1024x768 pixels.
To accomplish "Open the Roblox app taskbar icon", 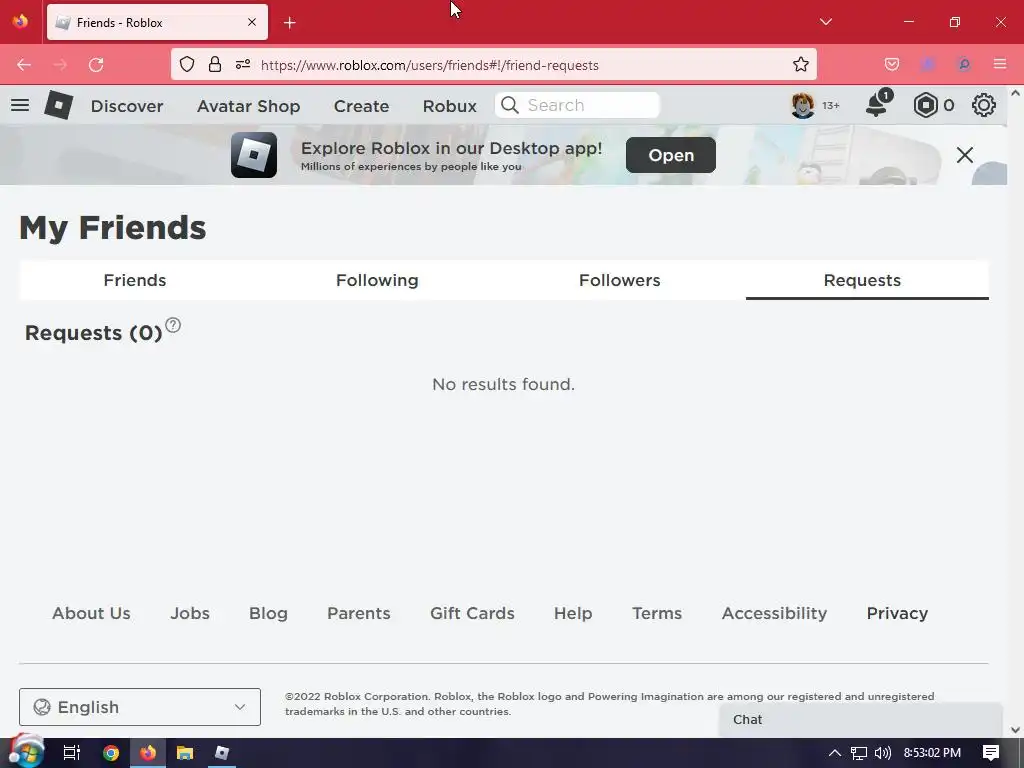I will (222, 753).
